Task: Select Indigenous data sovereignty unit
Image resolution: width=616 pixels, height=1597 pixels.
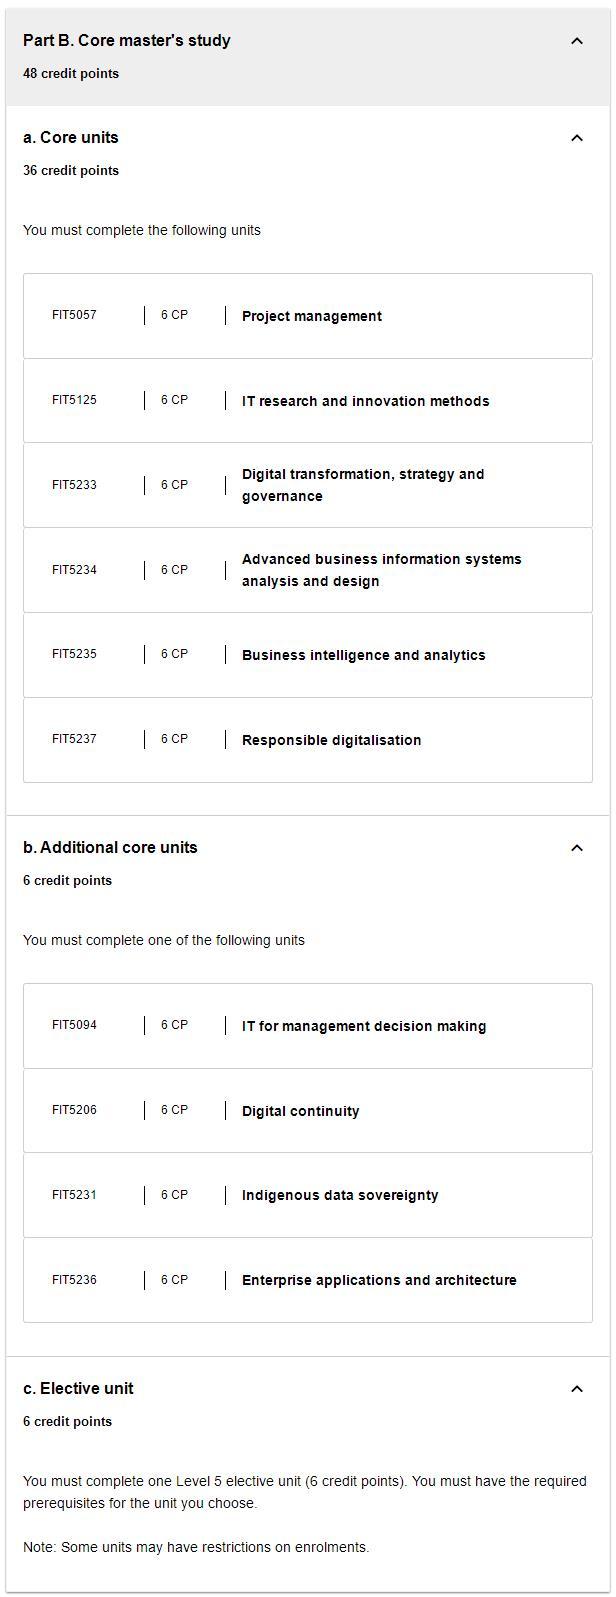Action: tap(339, 1195)
